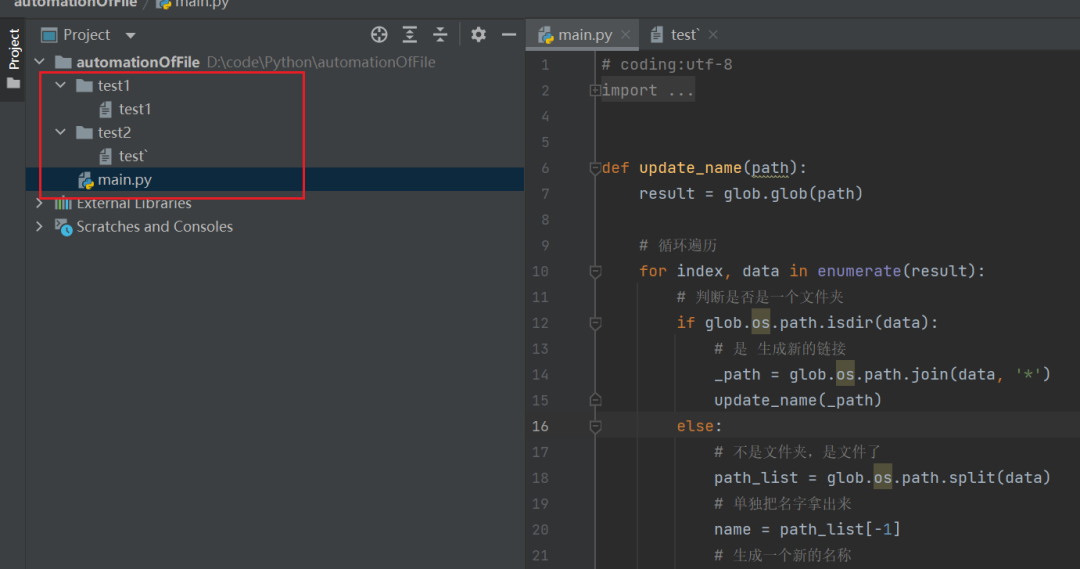
Task: Open the test` file inside test2
Action: click(x=133, y=156)
